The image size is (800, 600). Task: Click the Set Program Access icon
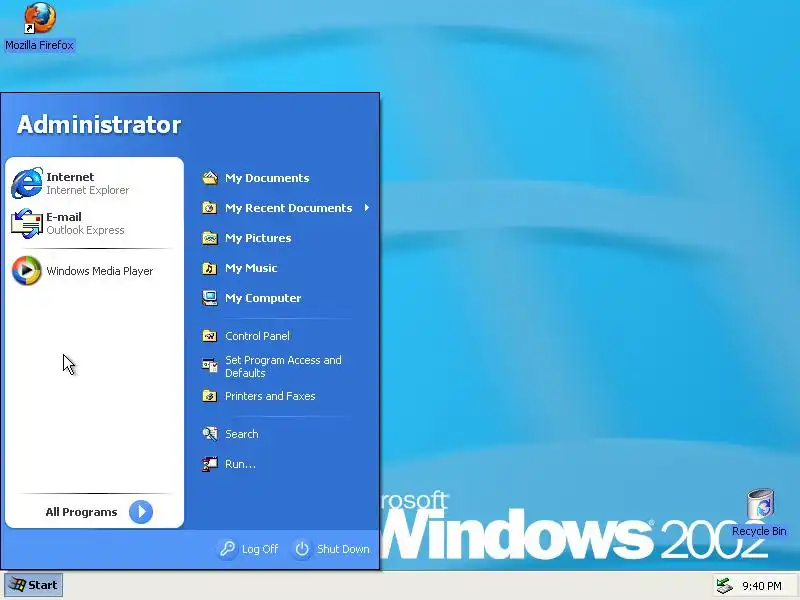point(210,365)
